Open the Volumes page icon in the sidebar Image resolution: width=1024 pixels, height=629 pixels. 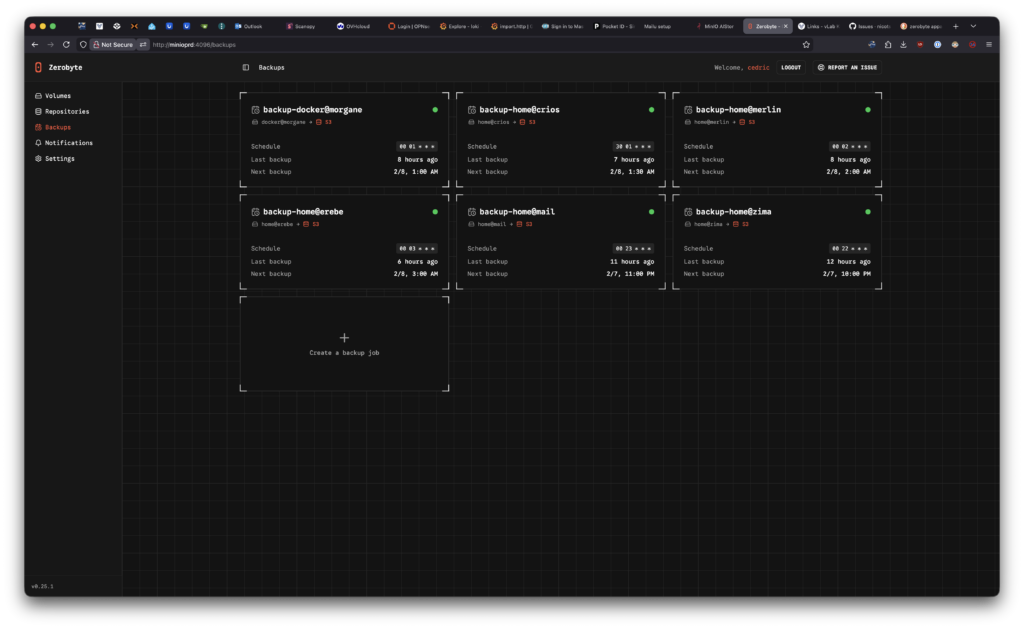pos(38,96)
